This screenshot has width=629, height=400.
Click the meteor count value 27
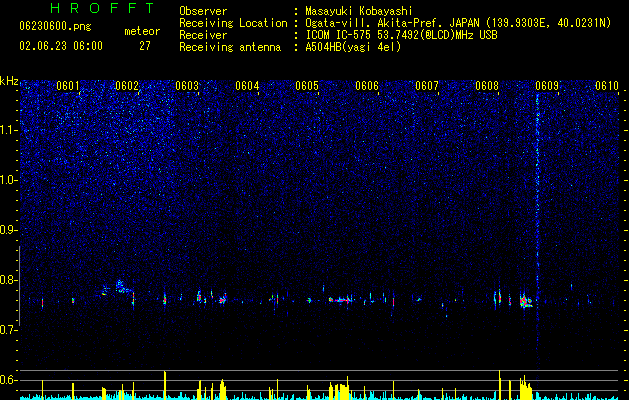pos(145,46)
